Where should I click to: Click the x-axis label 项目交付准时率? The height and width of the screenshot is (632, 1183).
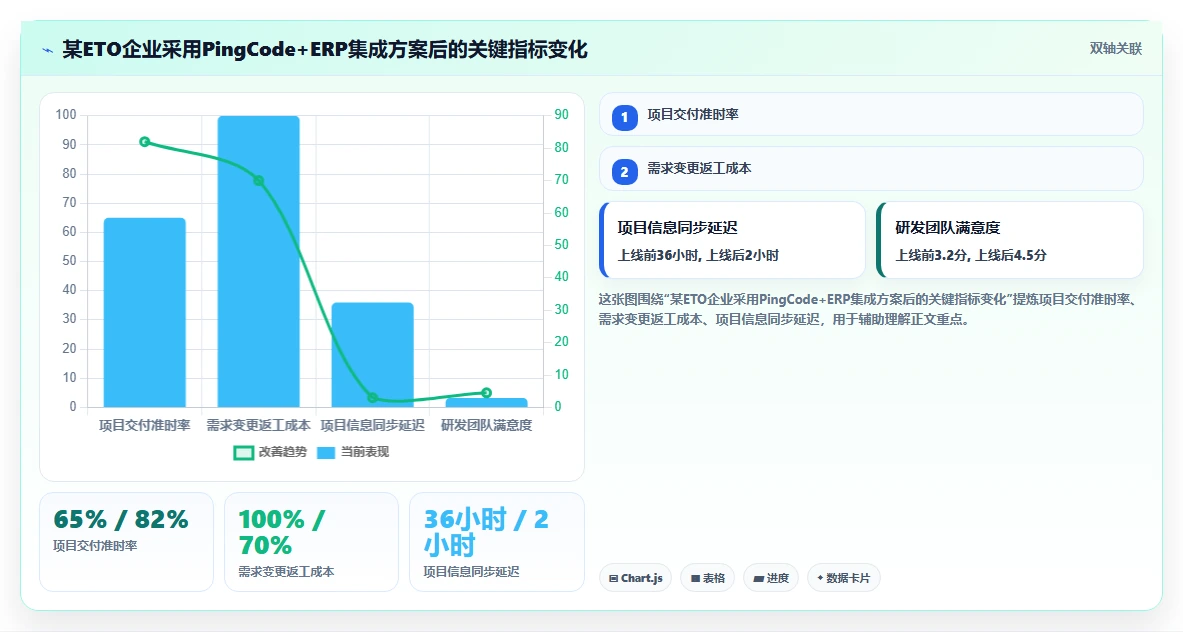click(x=145, y=425)
